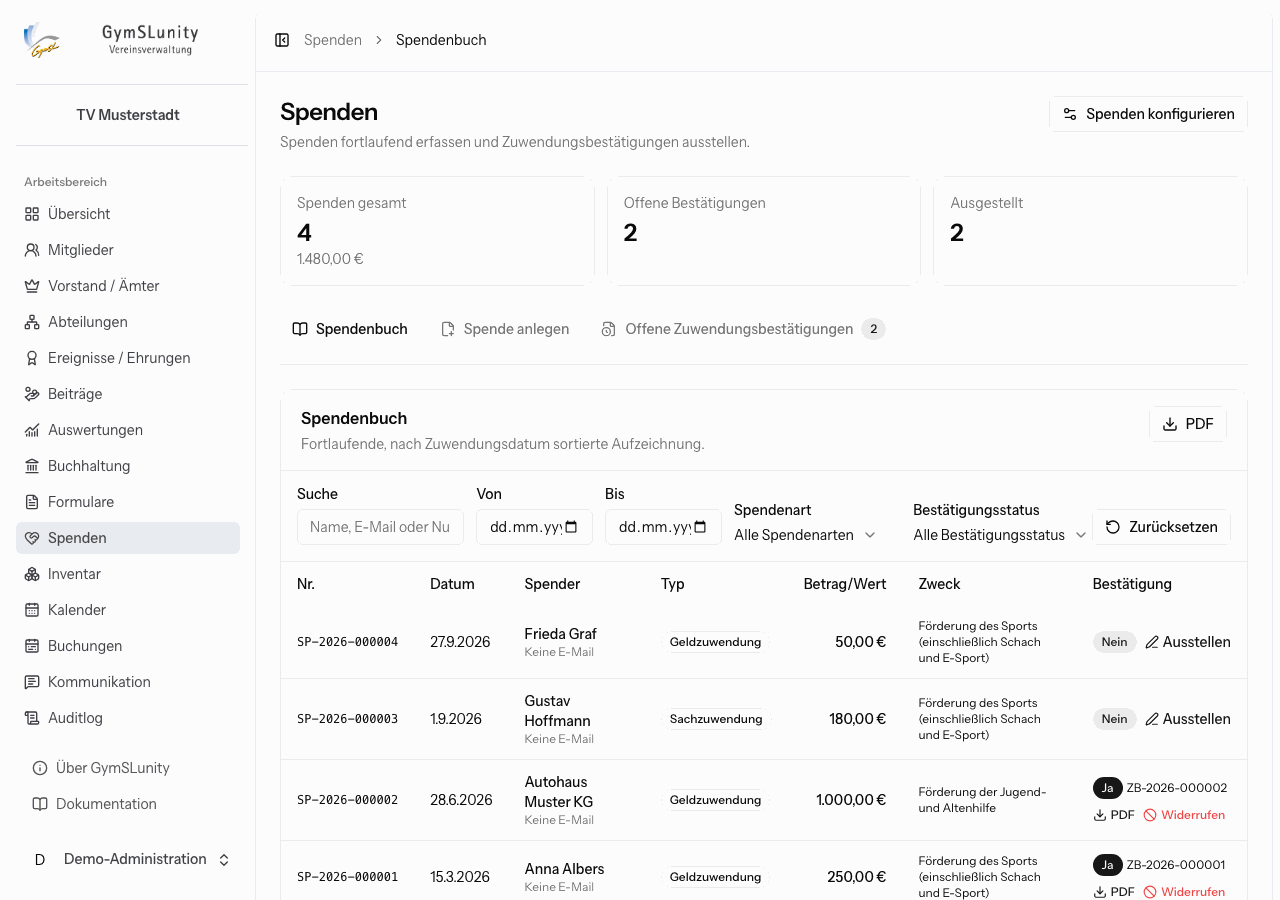Download PDF for ZB-2026-000002

[x=1114, y=815]
